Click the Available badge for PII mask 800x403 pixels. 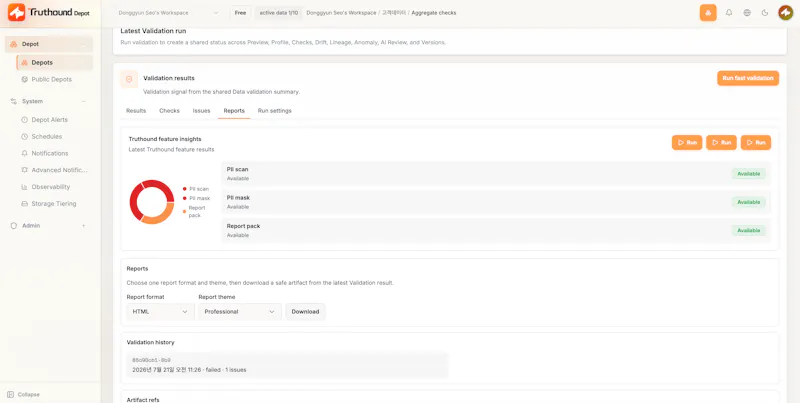748,202
